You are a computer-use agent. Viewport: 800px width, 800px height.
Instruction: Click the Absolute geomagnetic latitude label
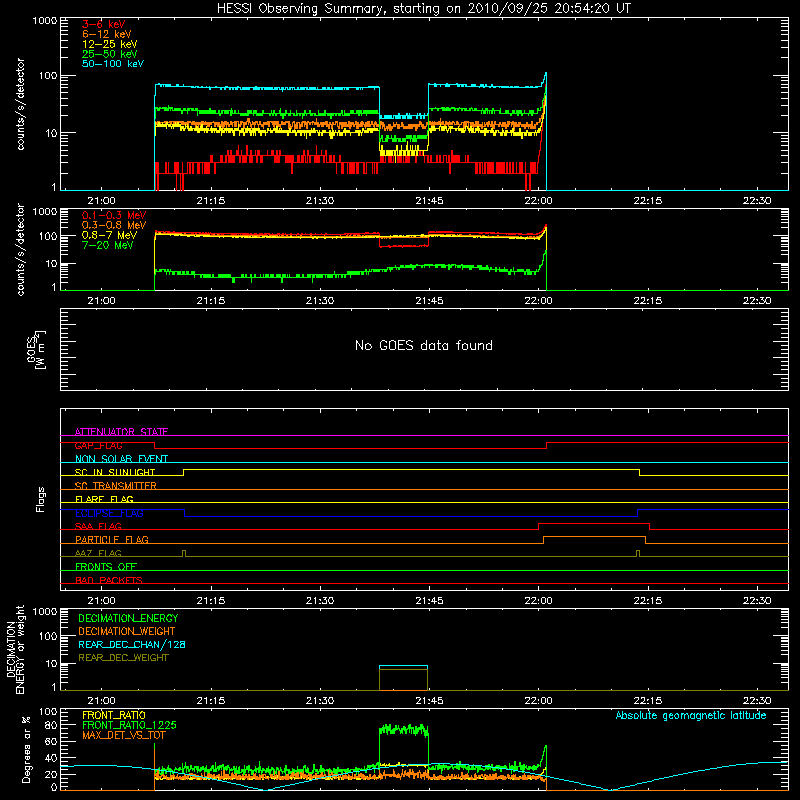pyautogui.click(x=691, y=715)
